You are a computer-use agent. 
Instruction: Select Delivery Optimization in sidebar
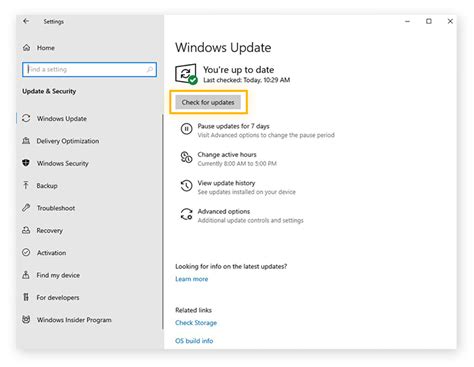pyautogui.click(x=68, y=141)
